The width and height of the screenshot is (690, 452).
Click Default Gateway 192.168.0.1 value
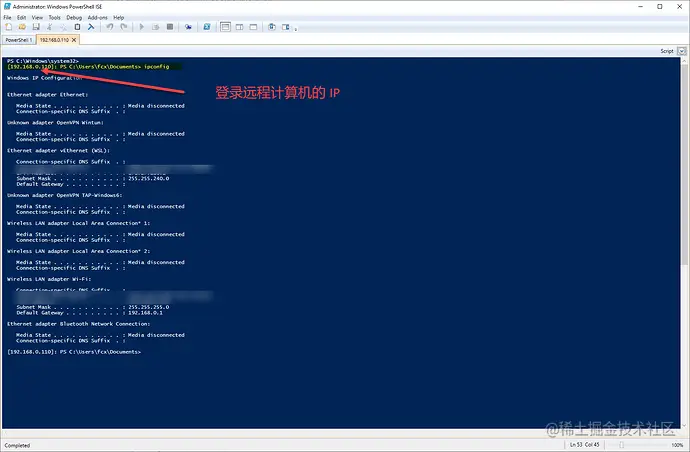pos(145,313)
